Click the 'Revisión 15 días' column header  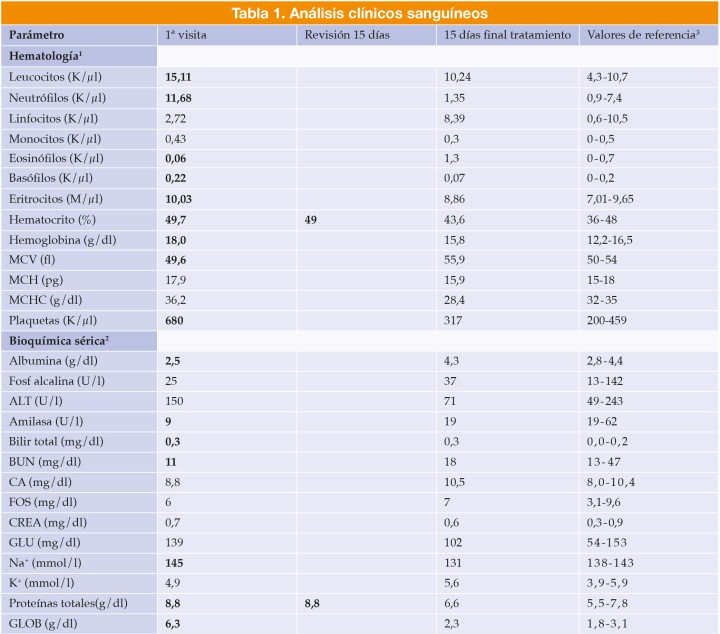[346, 35]
